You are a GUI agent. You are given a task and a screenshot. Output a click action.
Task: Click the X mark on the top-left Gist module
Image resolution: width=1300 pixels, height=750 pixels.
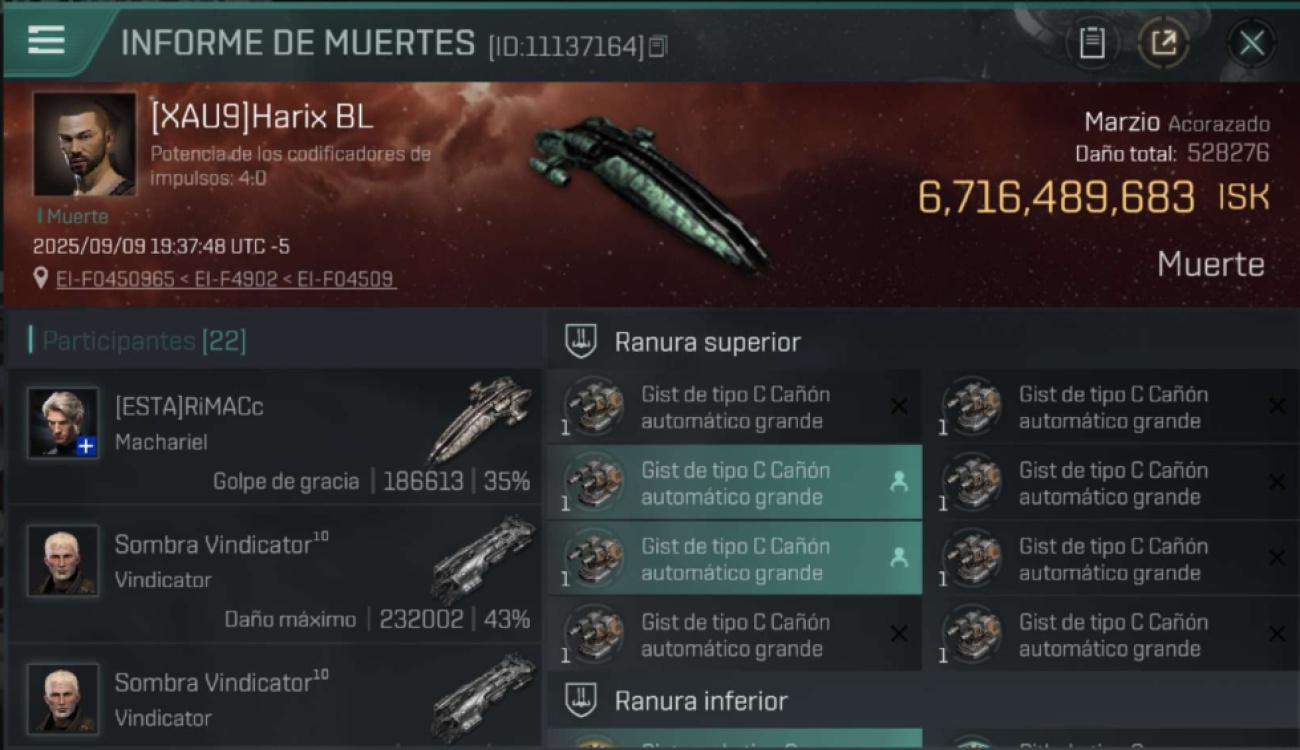coord(898,406)
